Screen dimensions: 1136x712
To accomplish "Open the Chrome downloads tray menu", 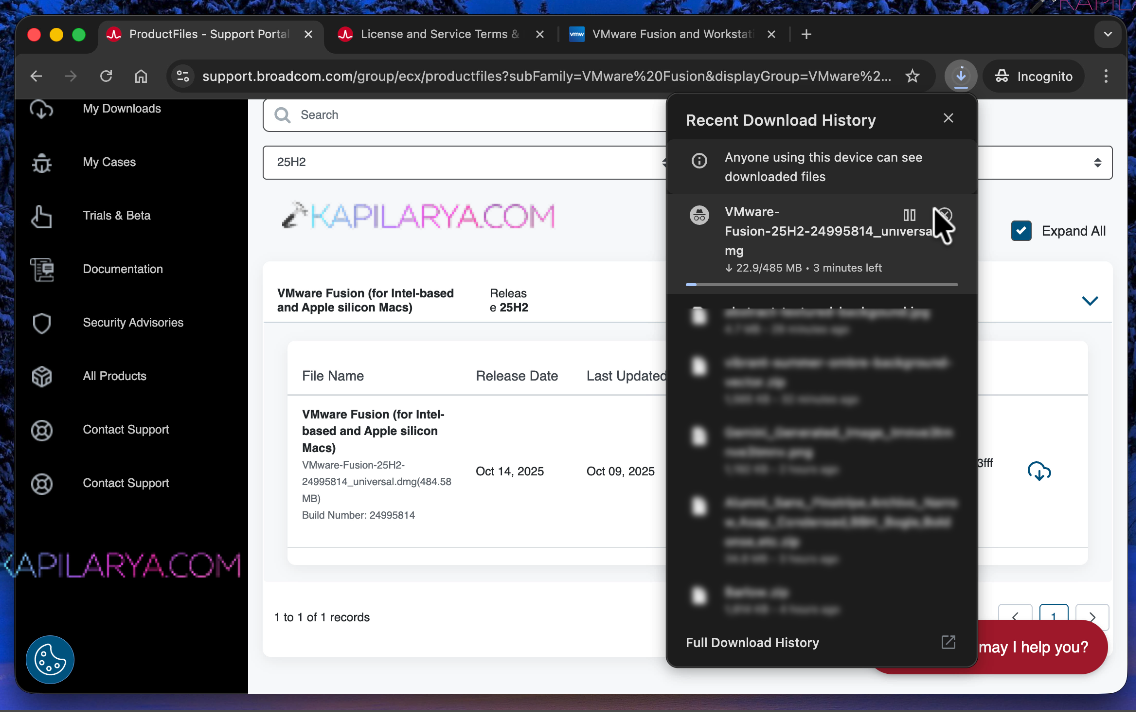I will [961, 75].
